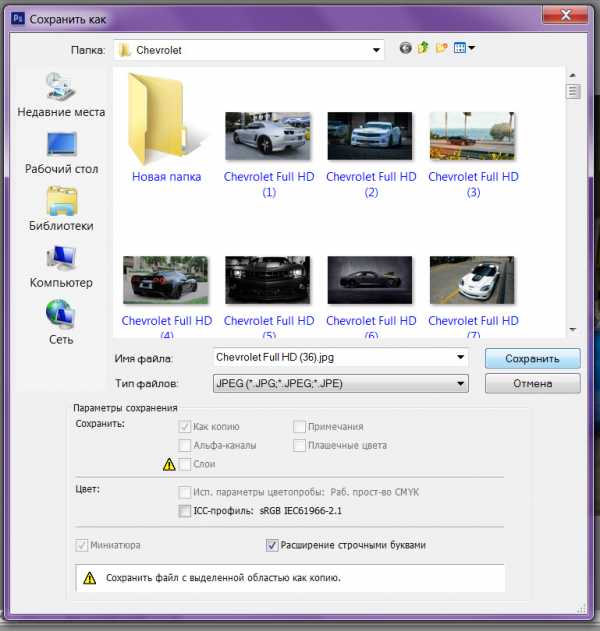Open the view menu icon
This screenshot has width=600, height=631.
[464, 48]
